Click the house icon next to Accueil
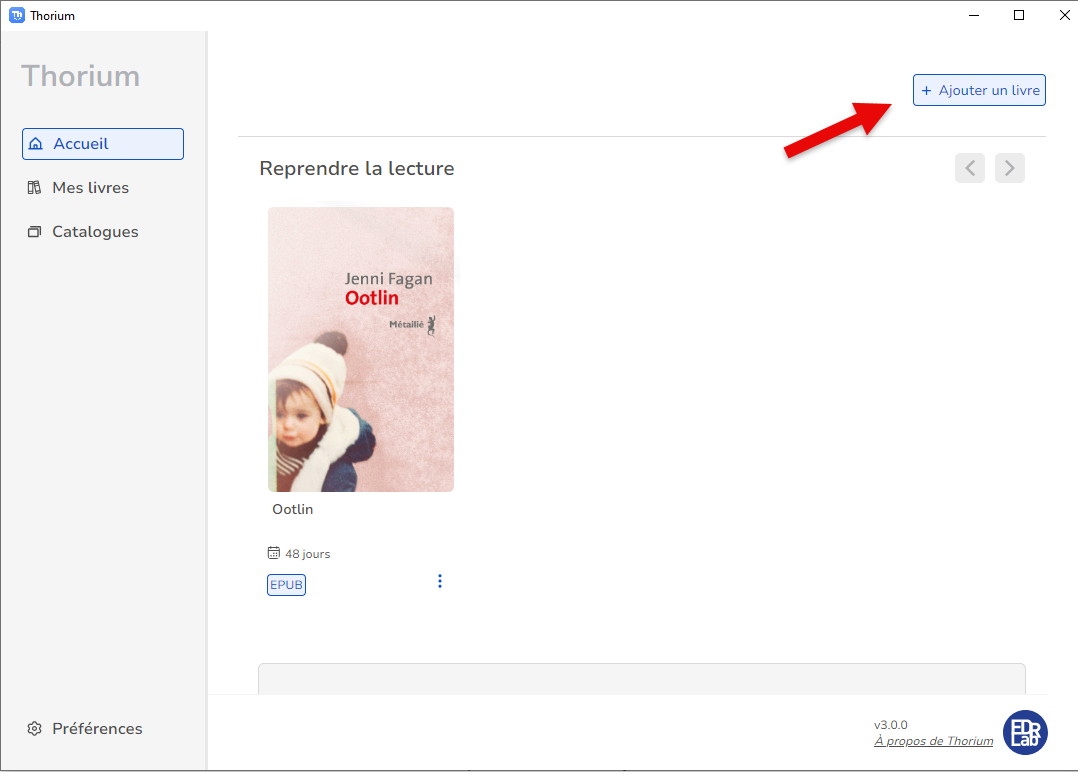The height and width of the screenshot is (772, 1078). (36, 144)
